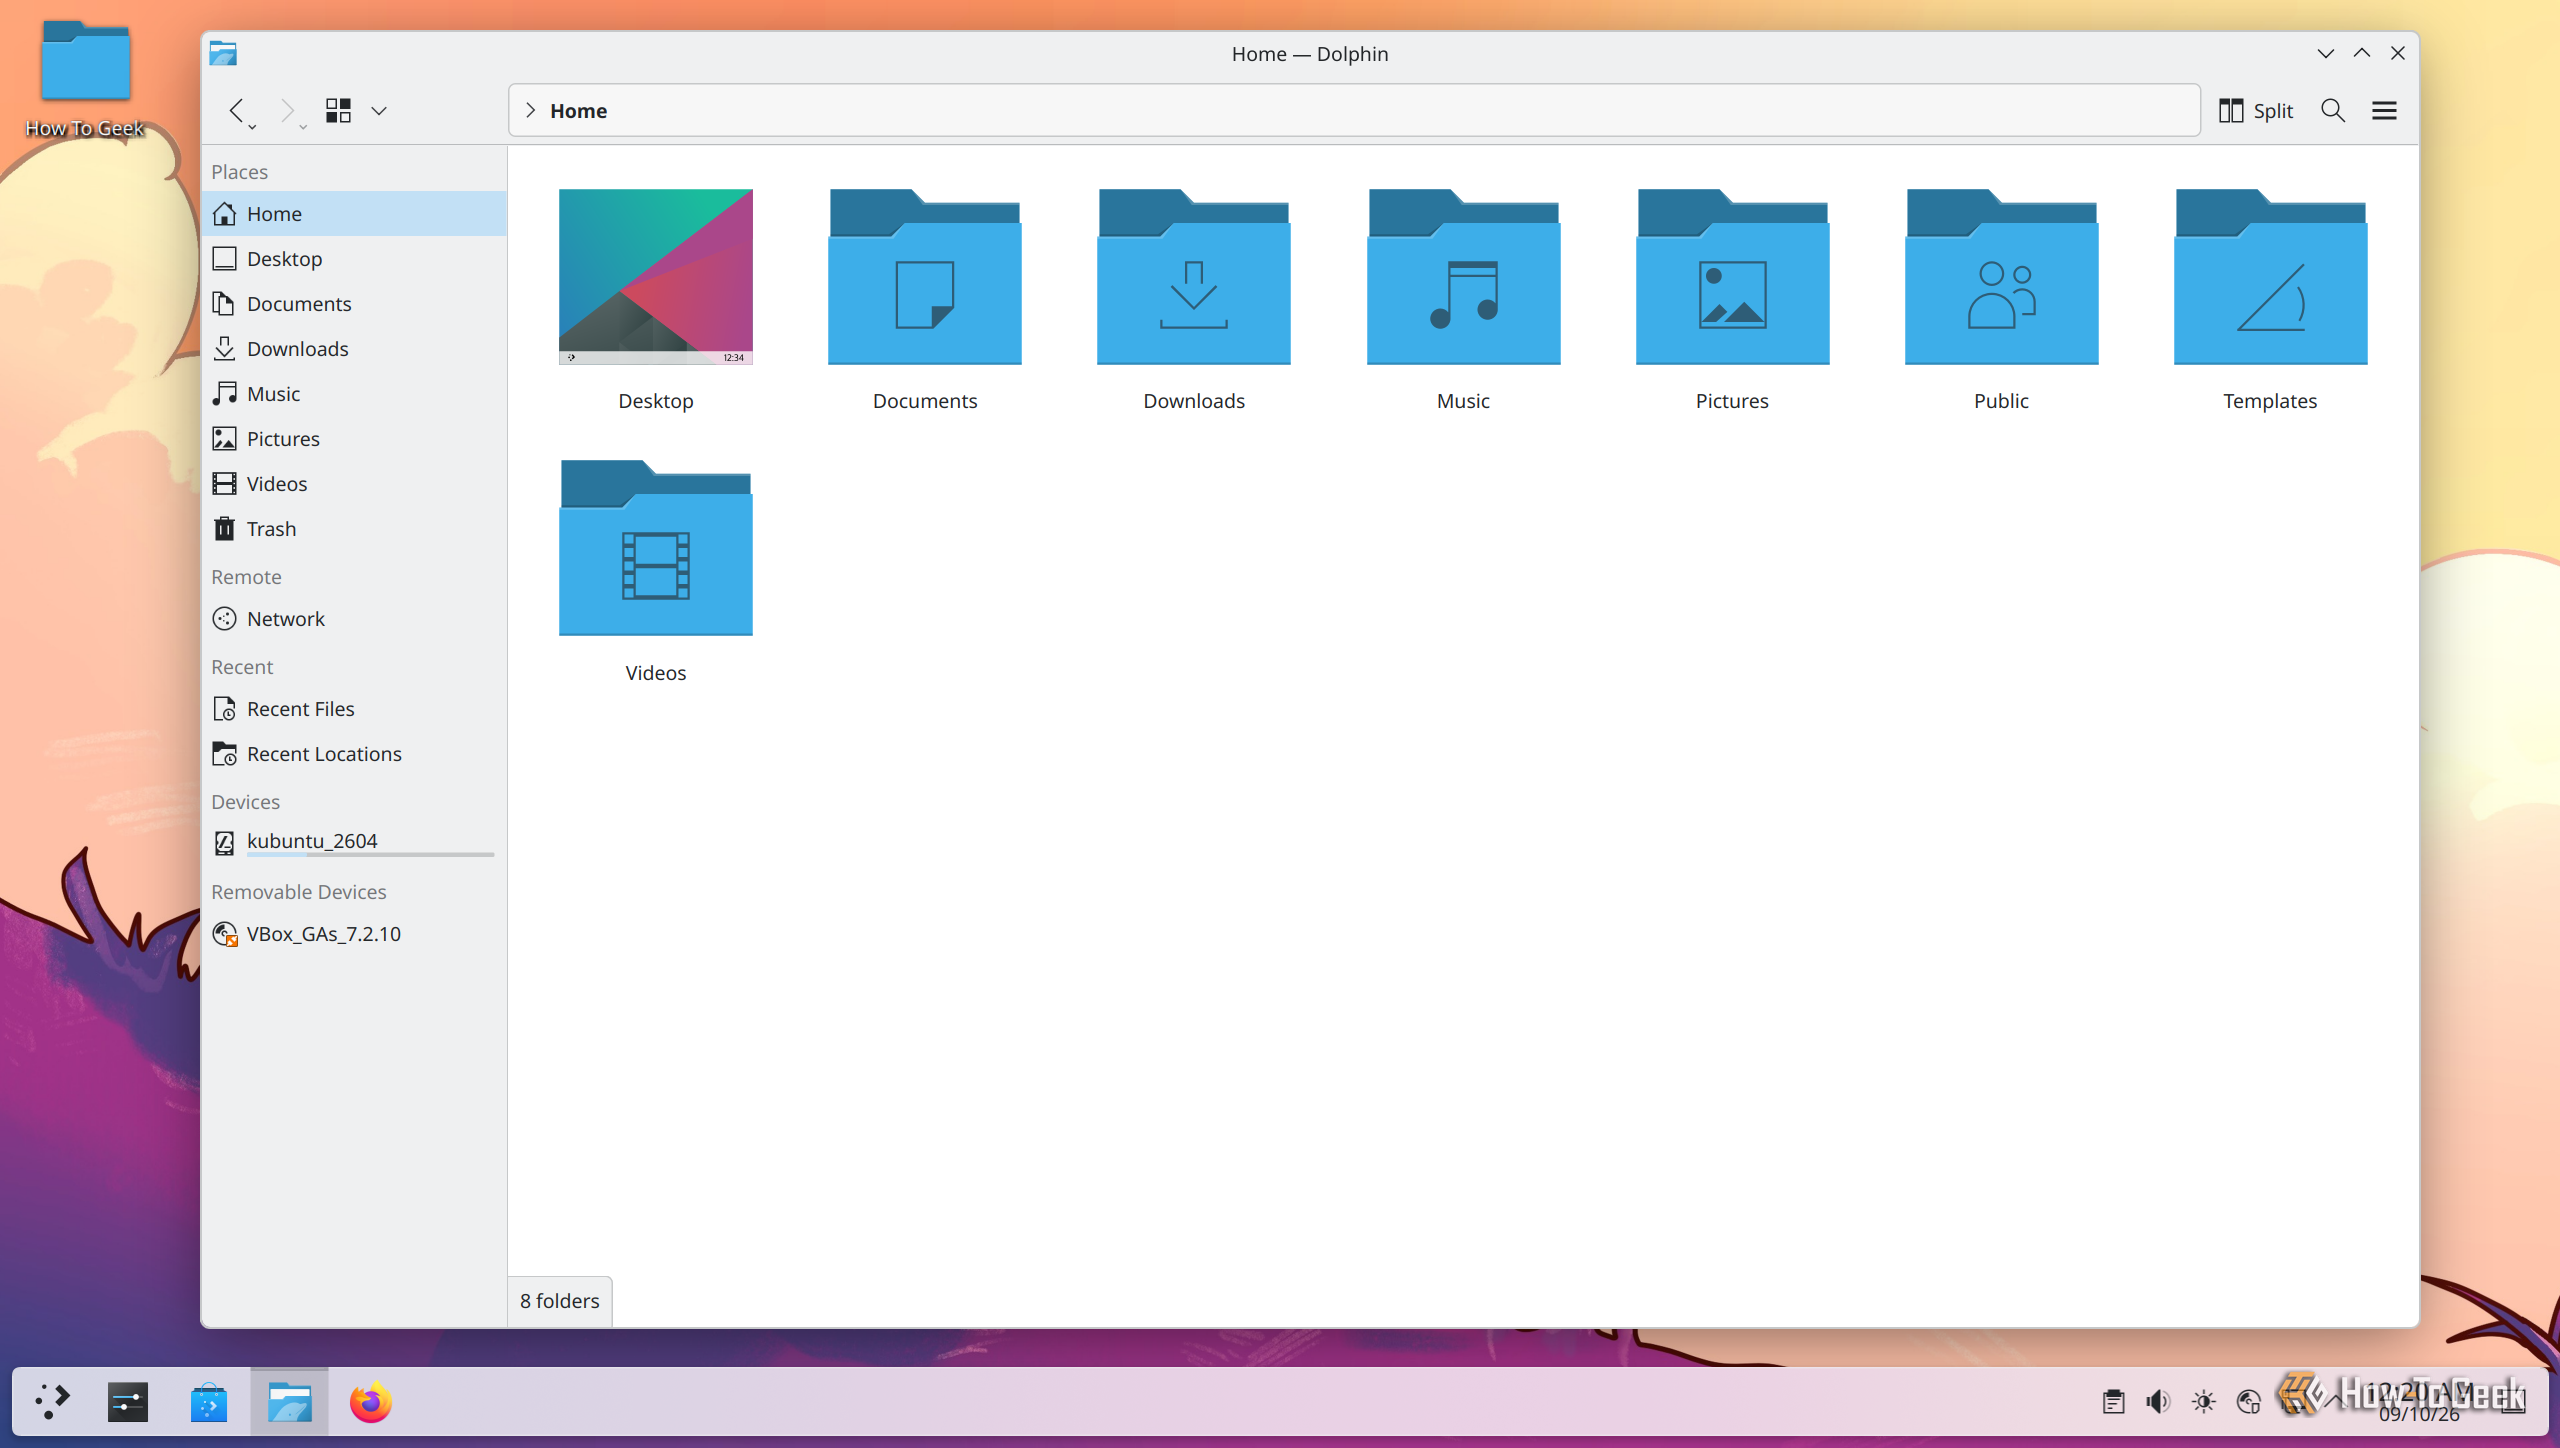Browse Network under Remote
This screenshot has height=1448, width=2560.
pyautogui.click(x=354, y=619)
